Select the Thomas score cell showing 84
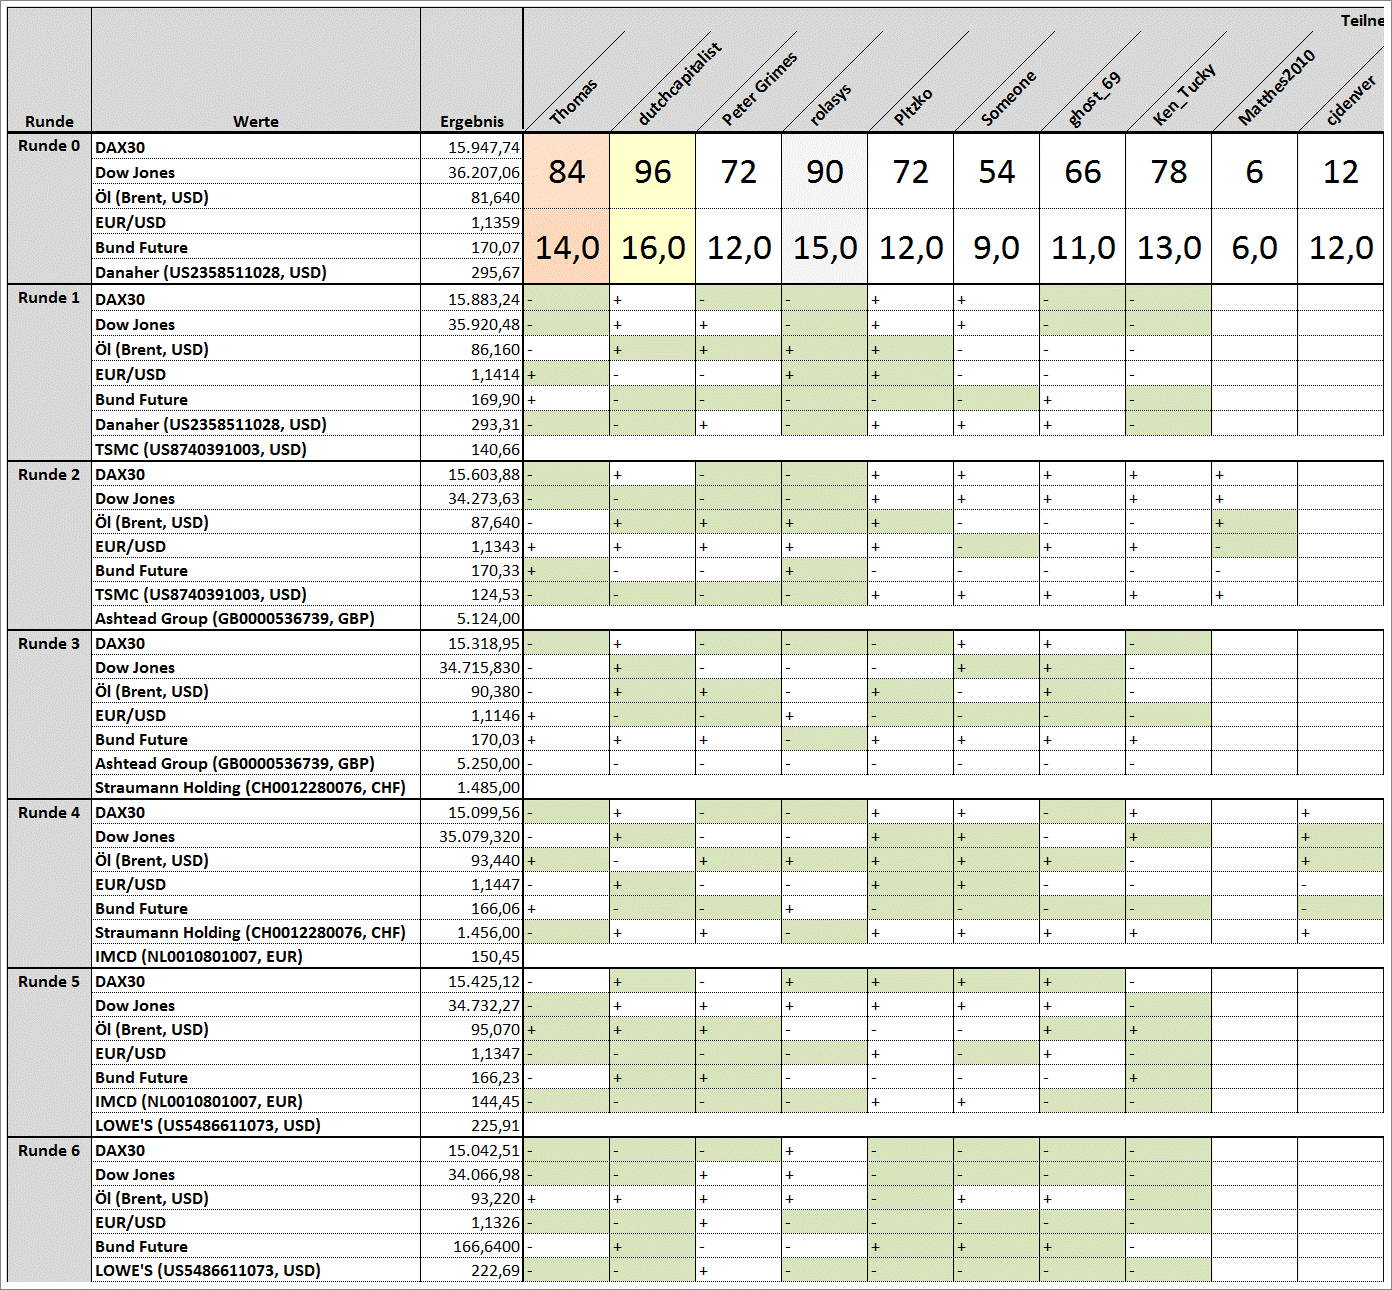The height and width of the screenshot is (1290, 1392). (566, 171)
